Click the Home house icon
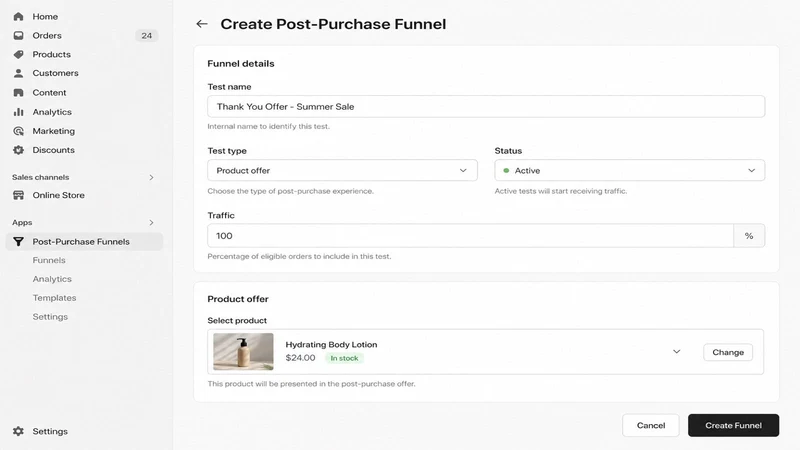The height and width of the screenshot is (450, 800). pyautogui.click(x=18, y=16)
